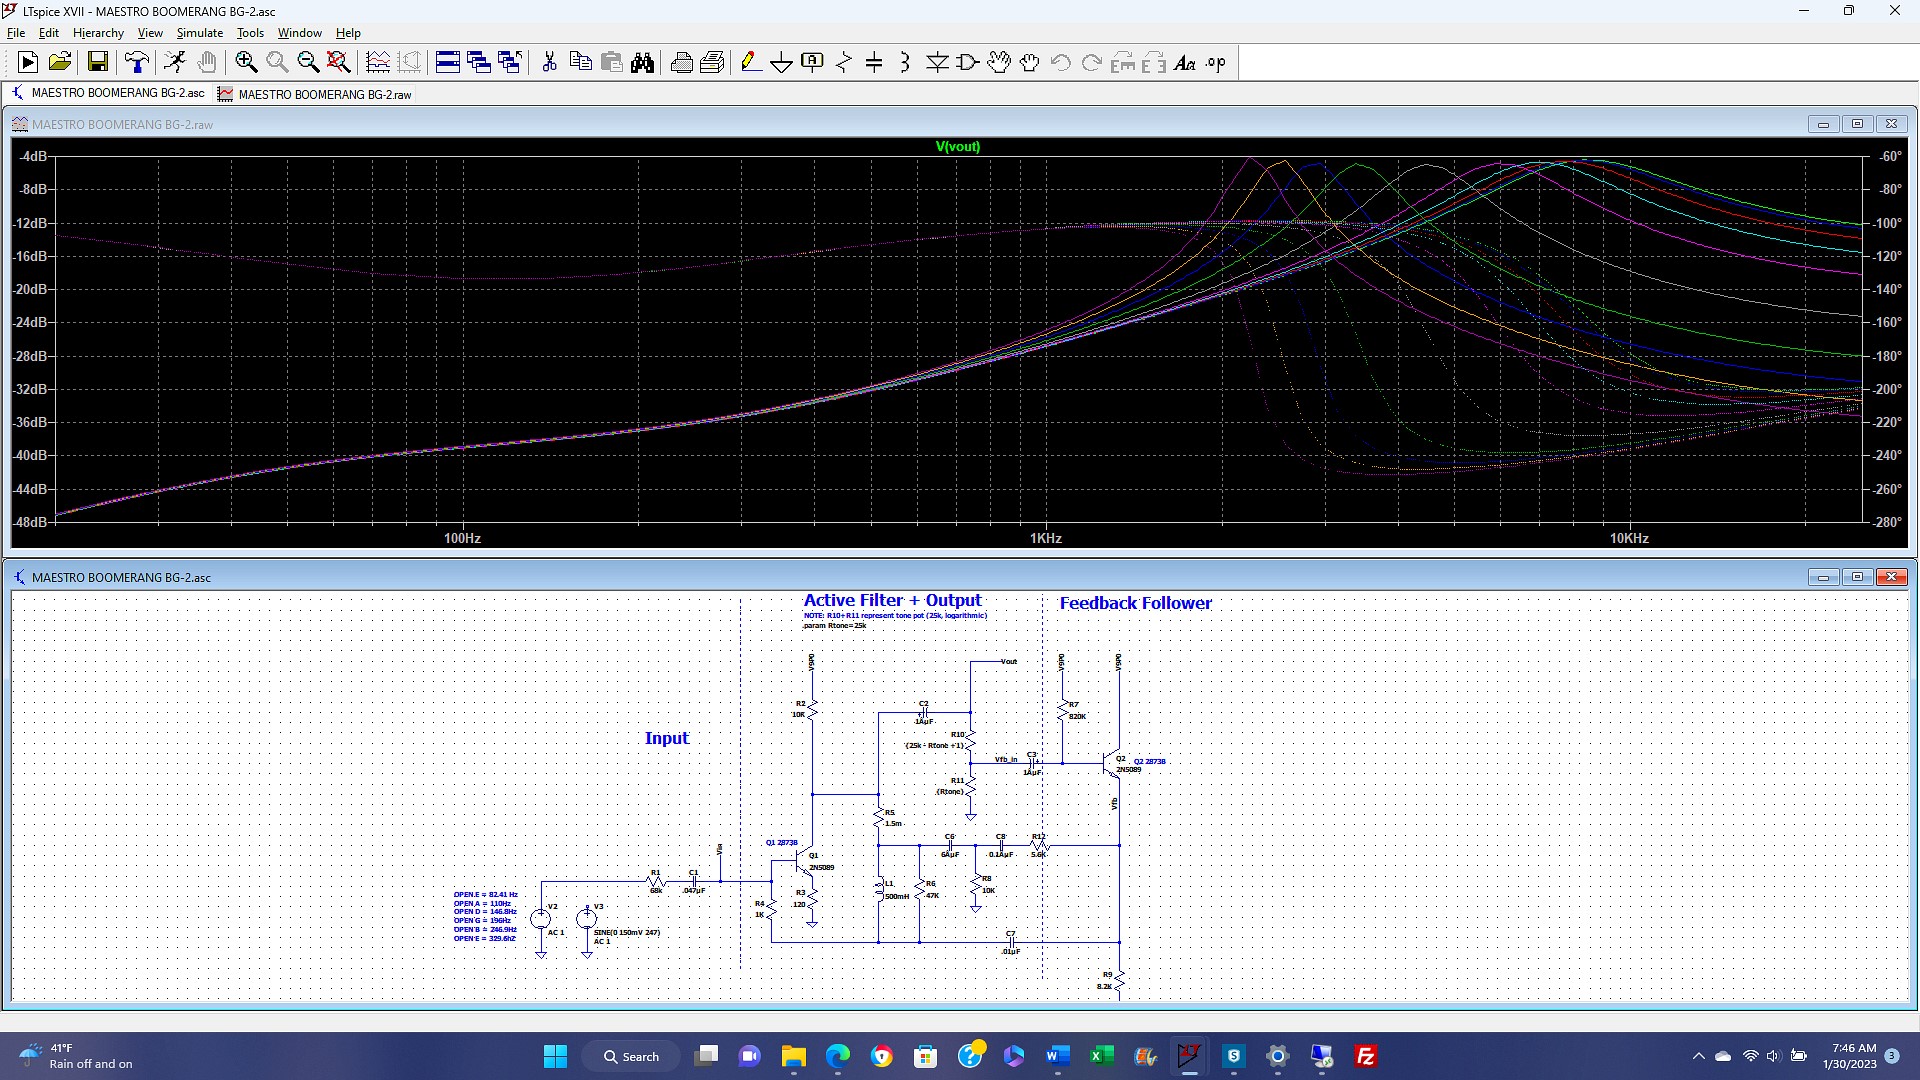Click the Find binoculars icon
The image size is (1920, 1080).
point(643,63)
